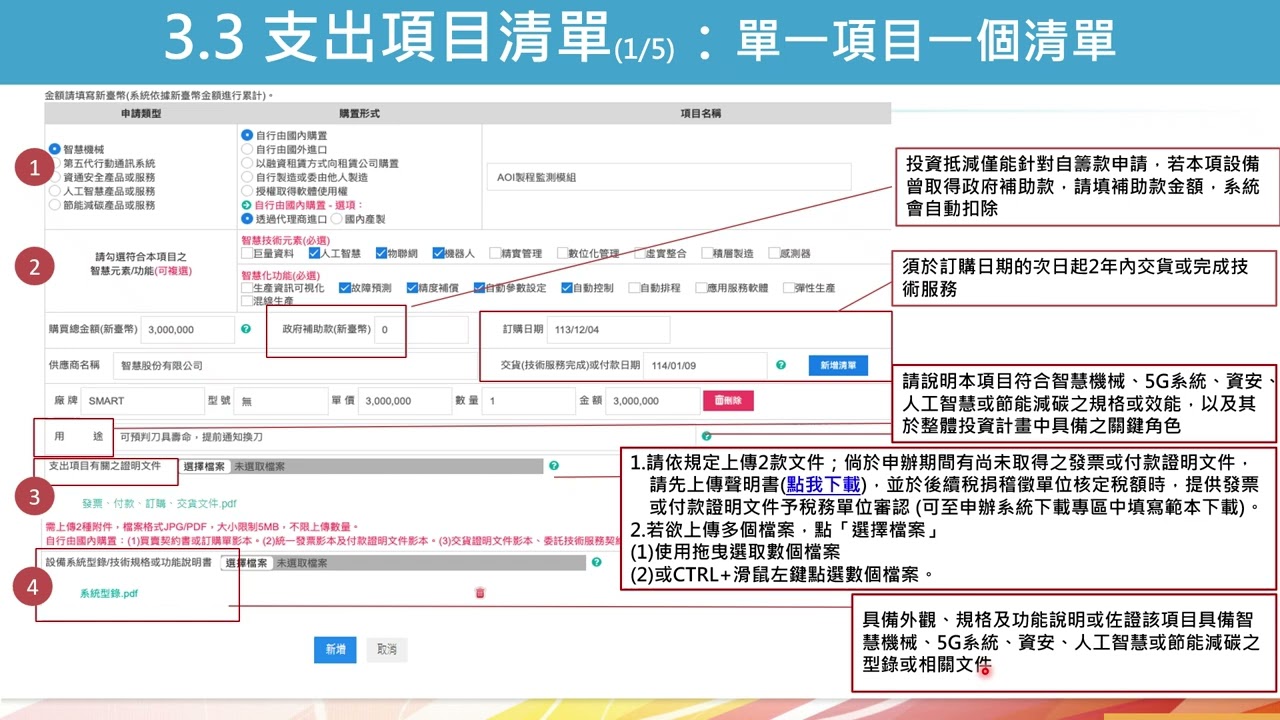Click the 取消 cancel button
Image resolution: width=1280 pixels, height=720 pixels.
387,649
